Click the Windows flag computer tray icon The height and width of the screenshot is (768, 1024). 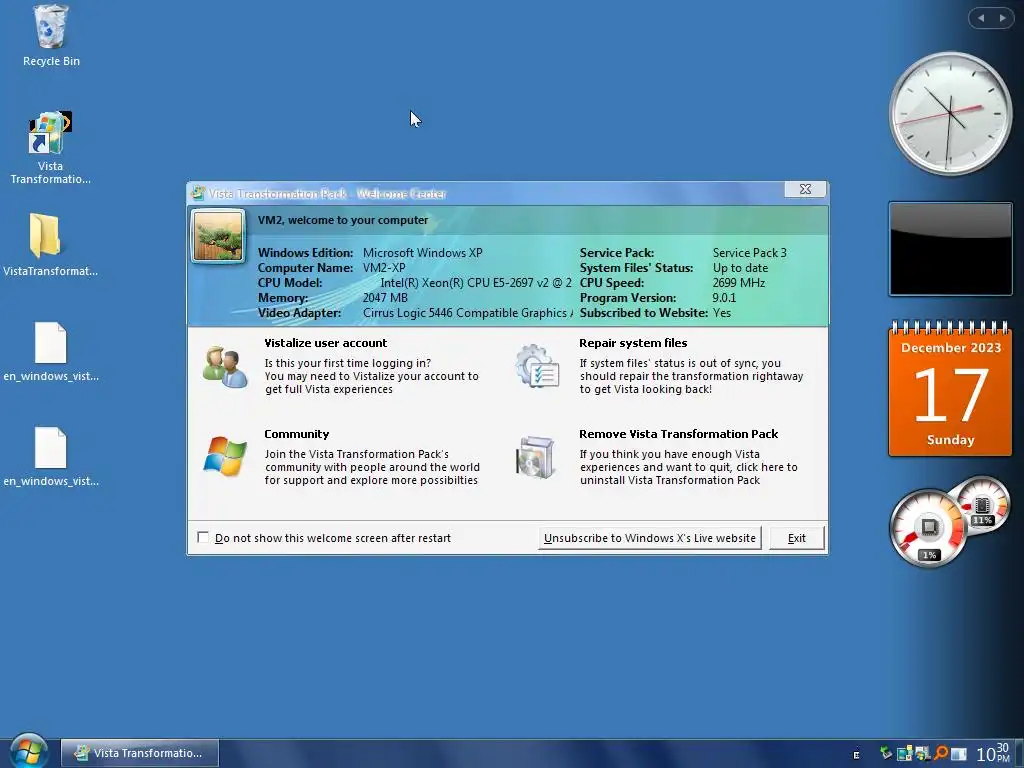[x=922, y=754]
